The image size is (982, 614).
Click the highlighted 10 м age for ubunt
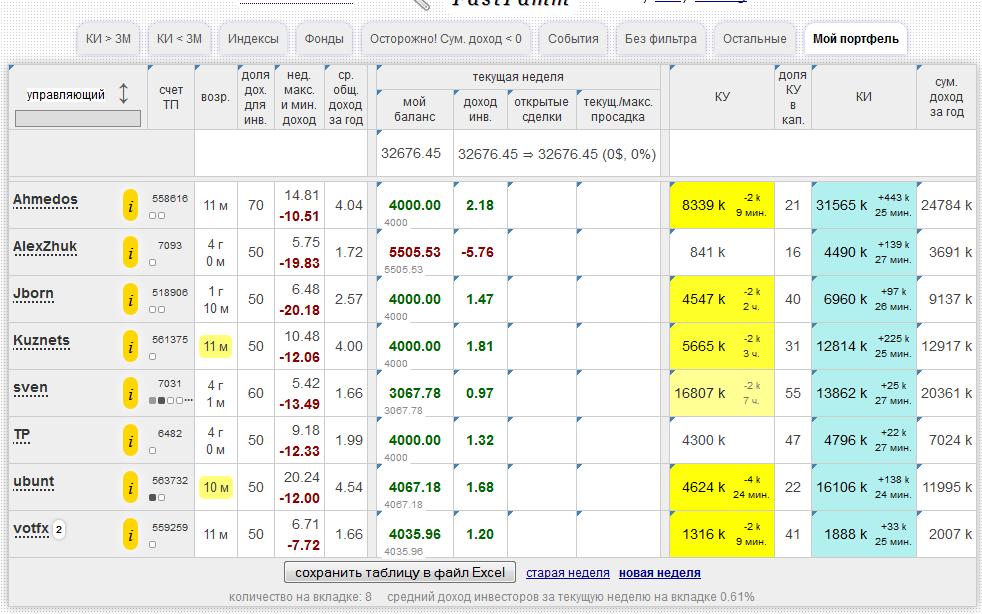(x=215, y=487)
